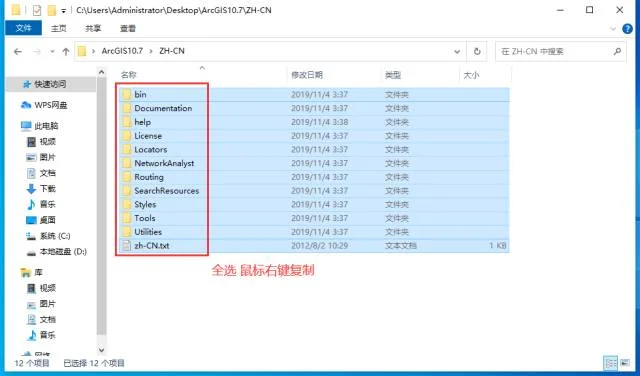The image size is (640, 376).
Task: Click ArcGIS10.7 in the address breadcrumb
Action: [x=122, y=51]
